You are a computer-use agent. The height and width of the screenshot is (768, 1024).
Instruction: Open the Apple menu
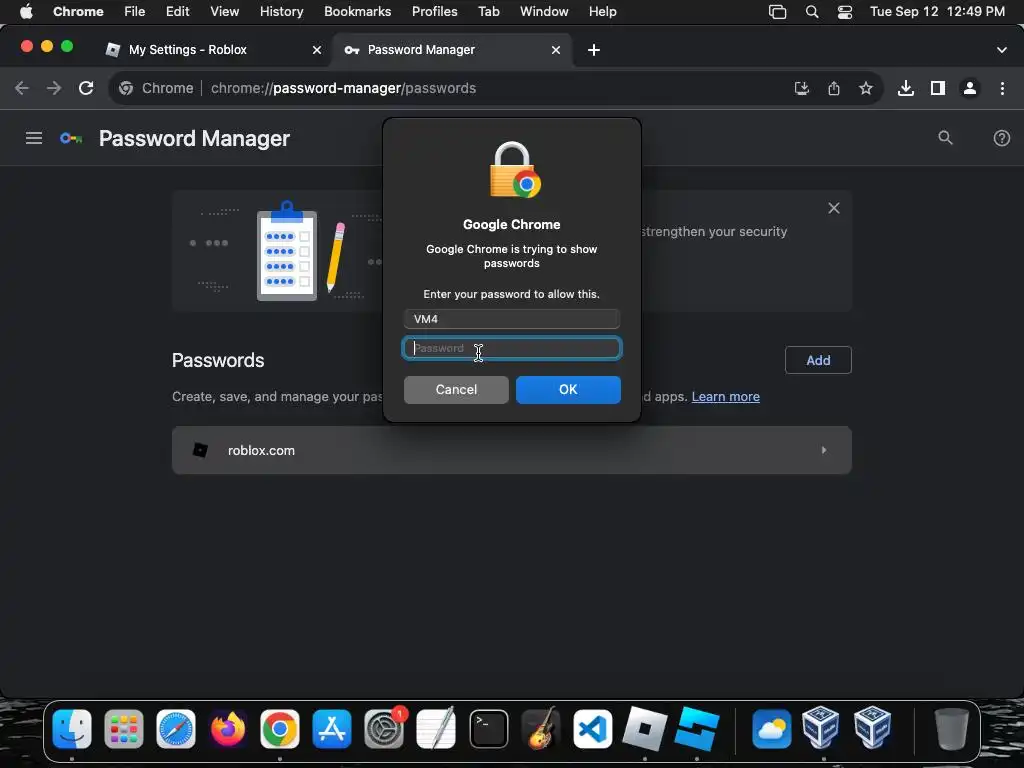pos(26,12)
